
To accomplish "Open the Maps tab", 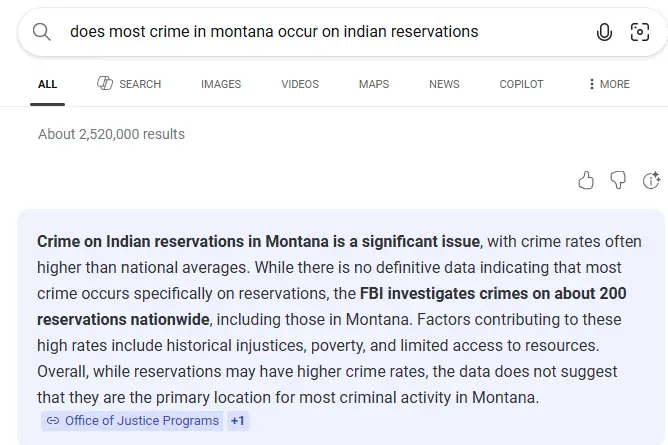I will 374,84.
